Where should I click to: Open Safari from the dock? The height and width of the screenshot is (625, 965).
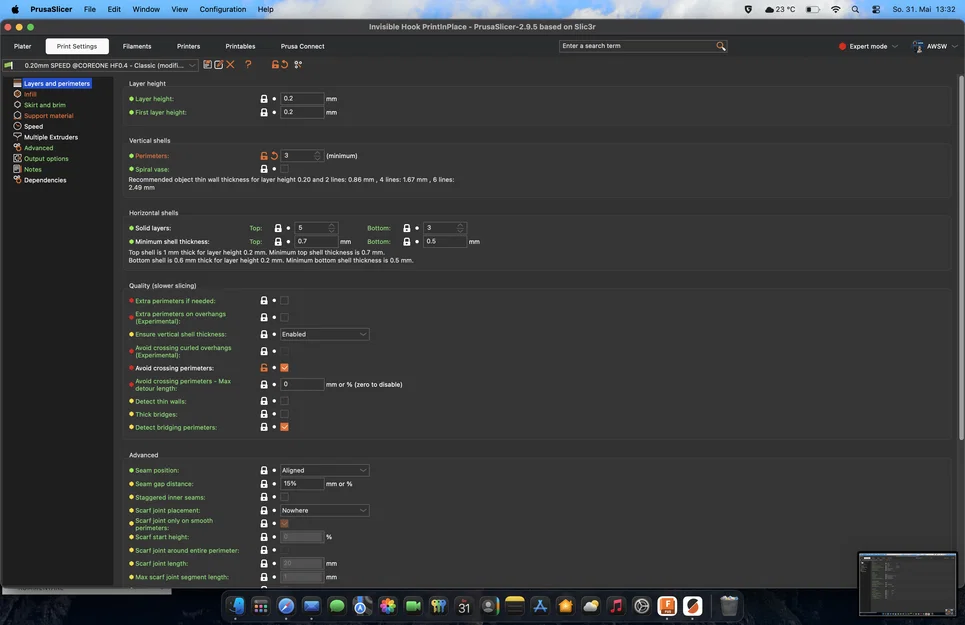pyautogui.click(x=286, y=606)
